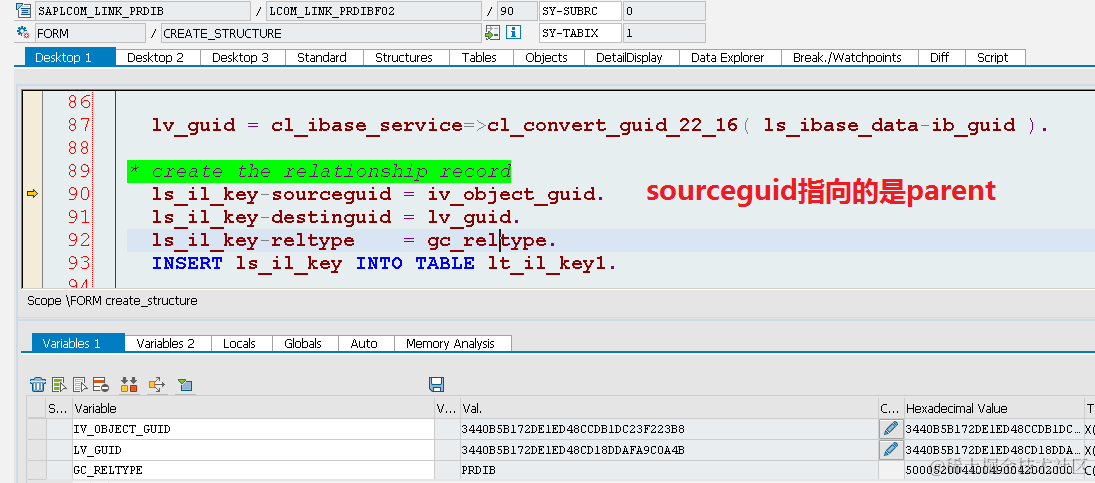Open the Standard tab
This screenshot has width=1095, height=483.
tap(322, 57)
